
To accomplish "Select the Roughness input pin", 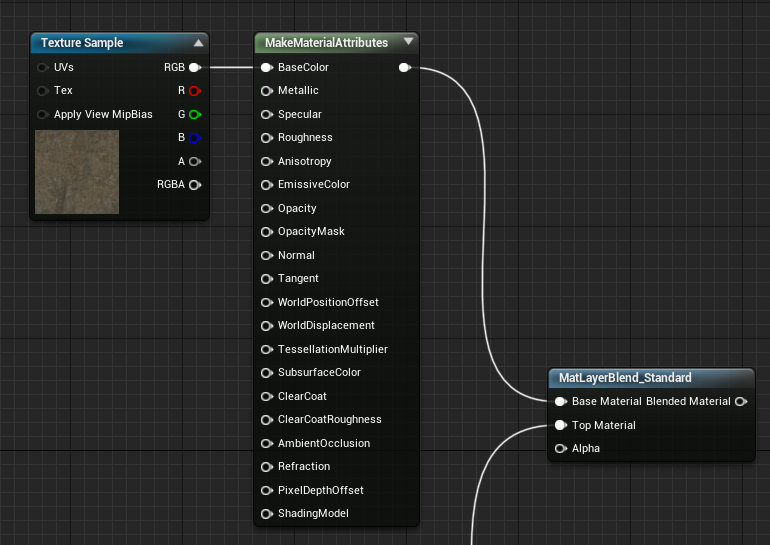I will click(267, 138).
